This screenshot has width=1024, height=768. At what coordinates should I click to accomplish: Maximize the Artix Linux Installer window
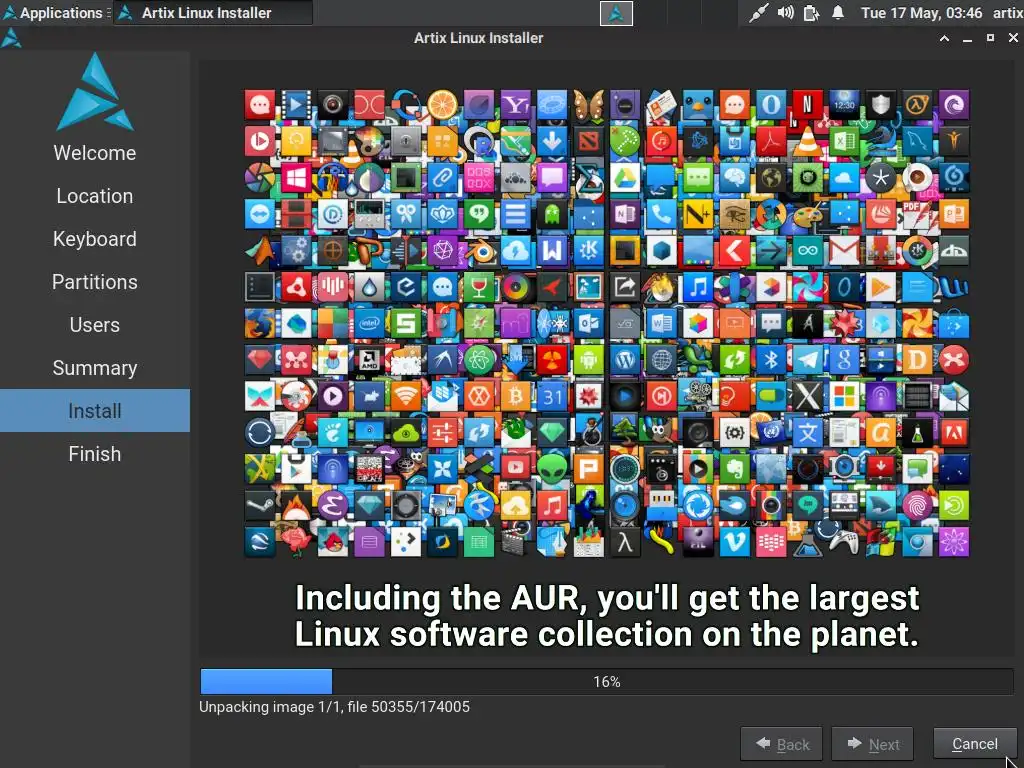point(991,39)
